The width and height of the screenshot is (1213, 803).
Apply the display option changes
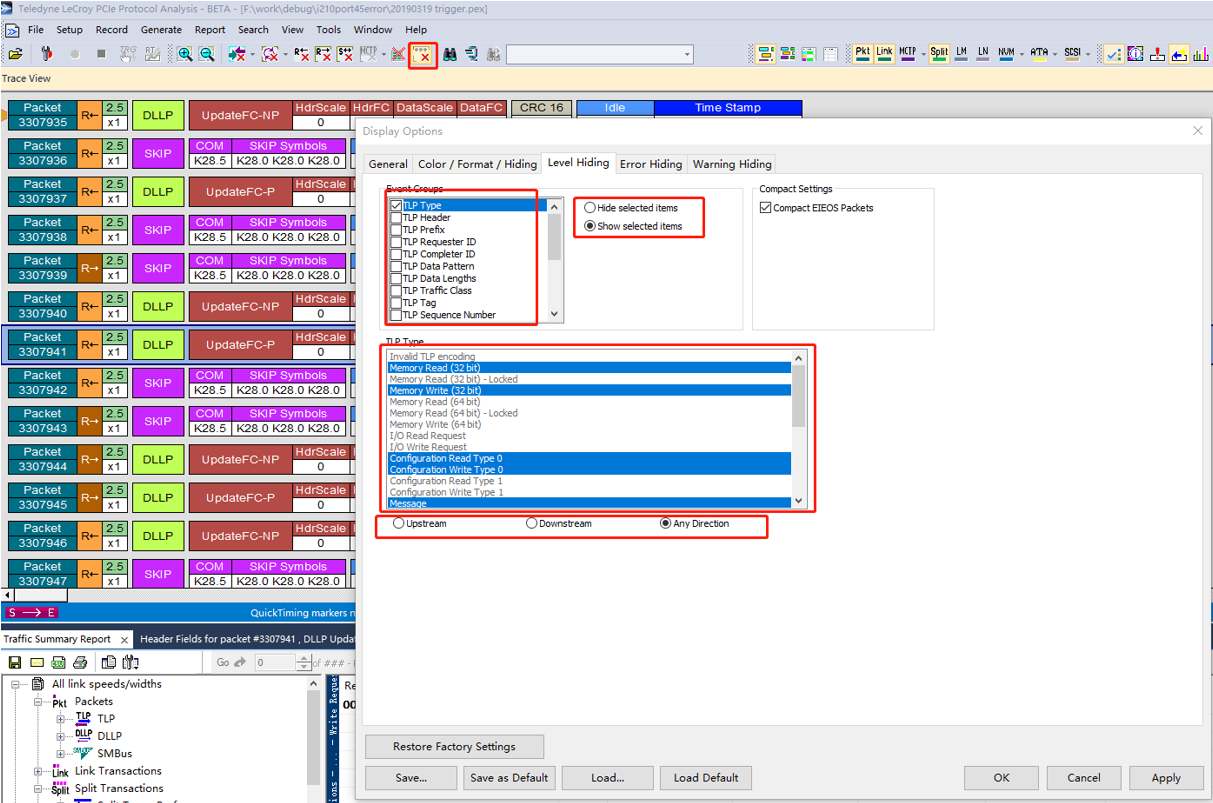[x=1166, y=777]
